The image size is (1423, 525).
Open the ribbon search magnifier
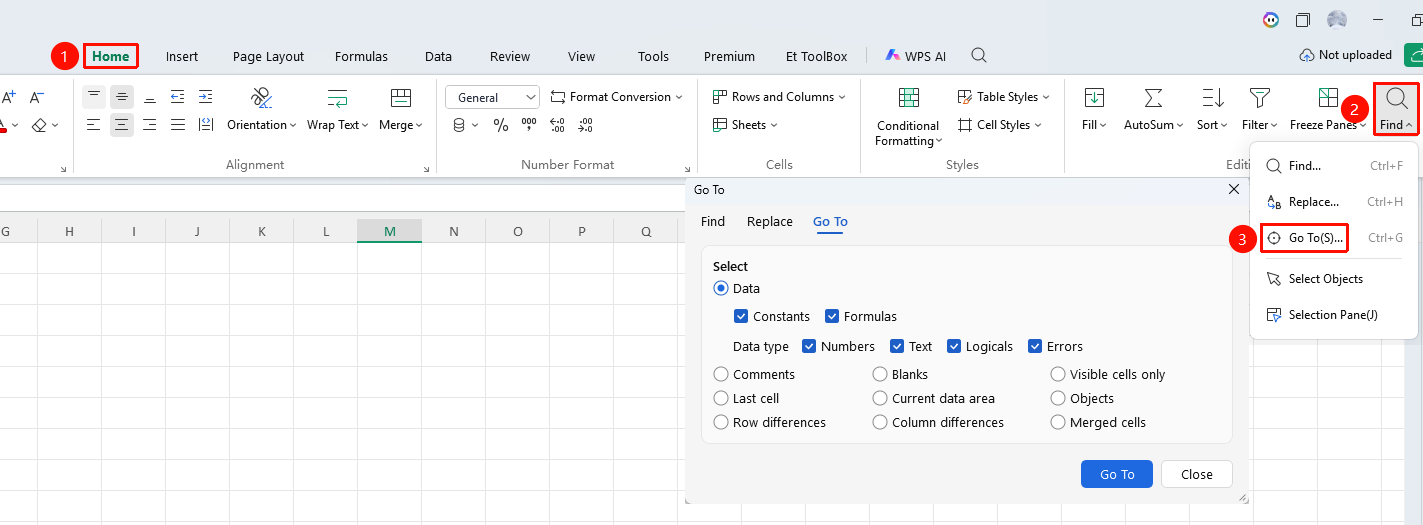tap(980, 56)
